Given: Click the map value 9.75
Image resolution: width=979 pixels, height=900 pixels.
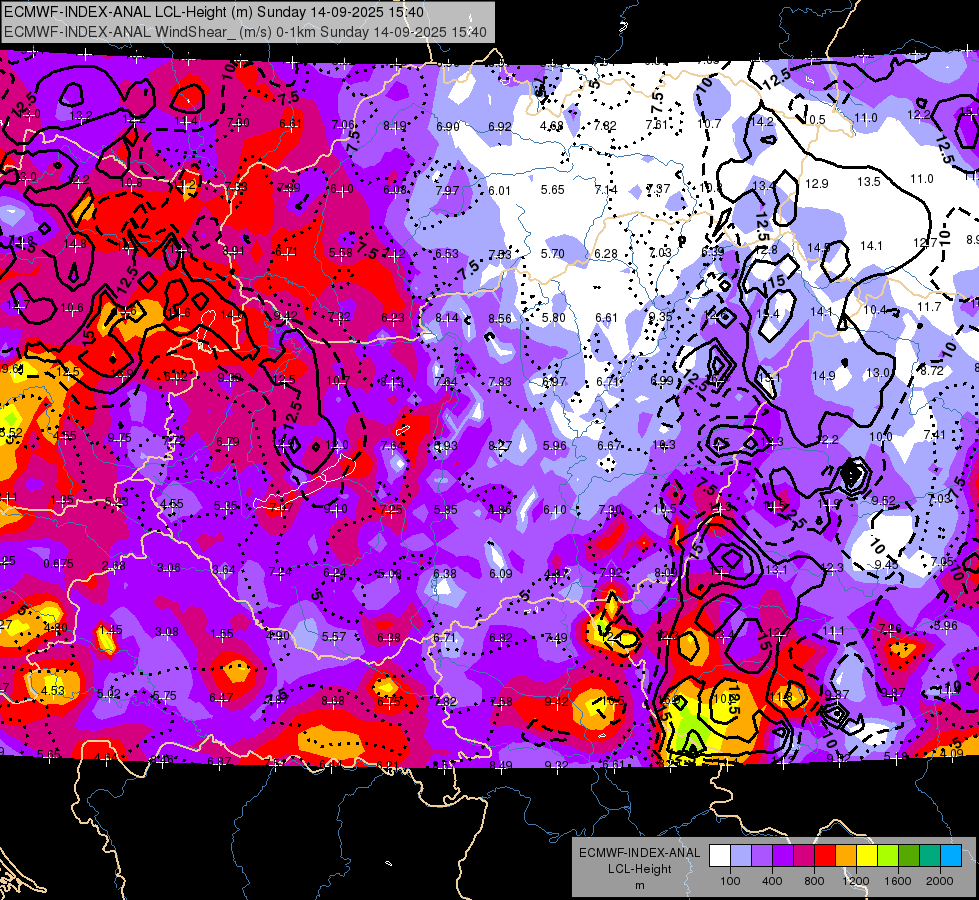Looking at the screenshot, I should pyautogui.click(x=119, y=438).
